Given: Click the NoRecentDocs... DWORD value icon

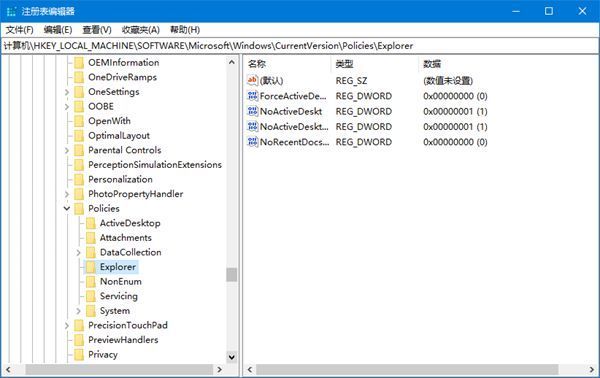Looking at the screenshot, I should tap(253, 142).
